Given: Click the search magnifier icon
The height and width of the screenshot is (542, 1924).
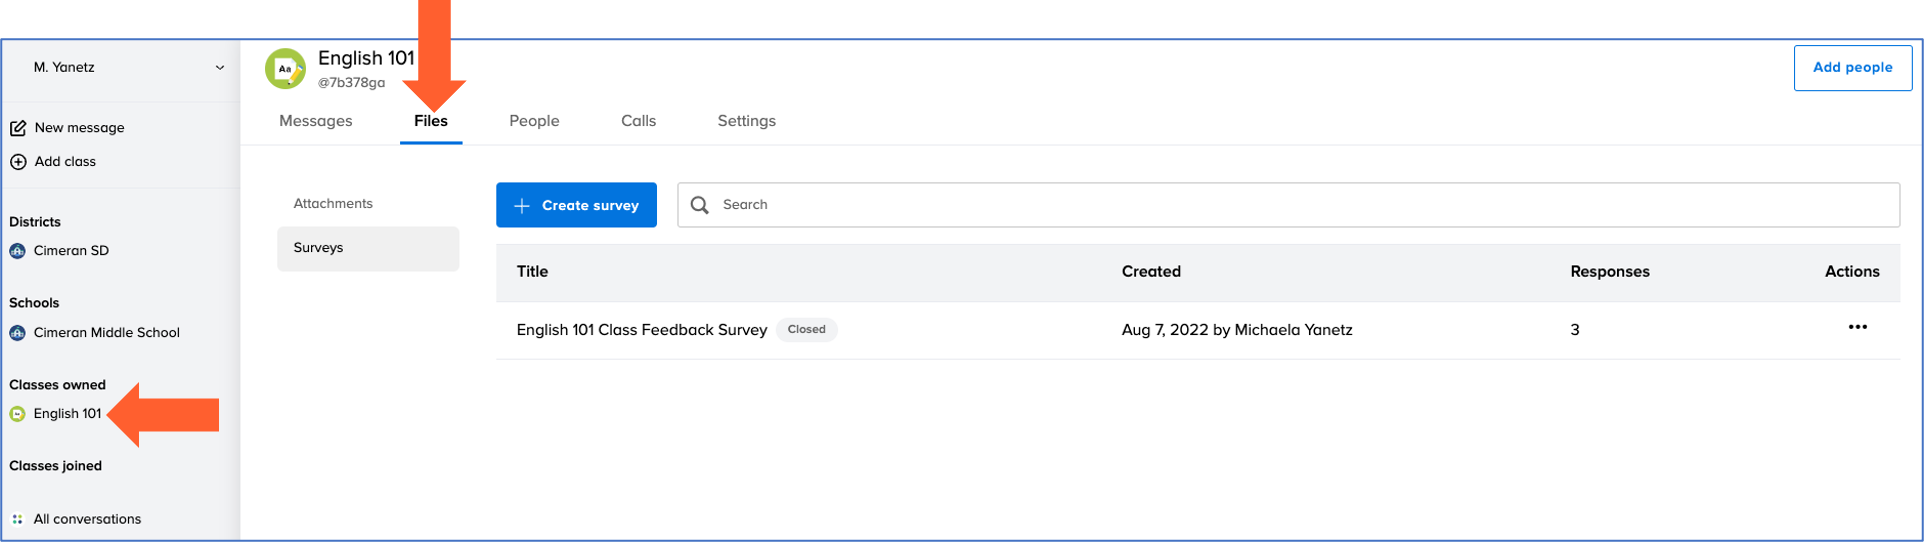Looking at the screenshot, I should pos(700,205).
